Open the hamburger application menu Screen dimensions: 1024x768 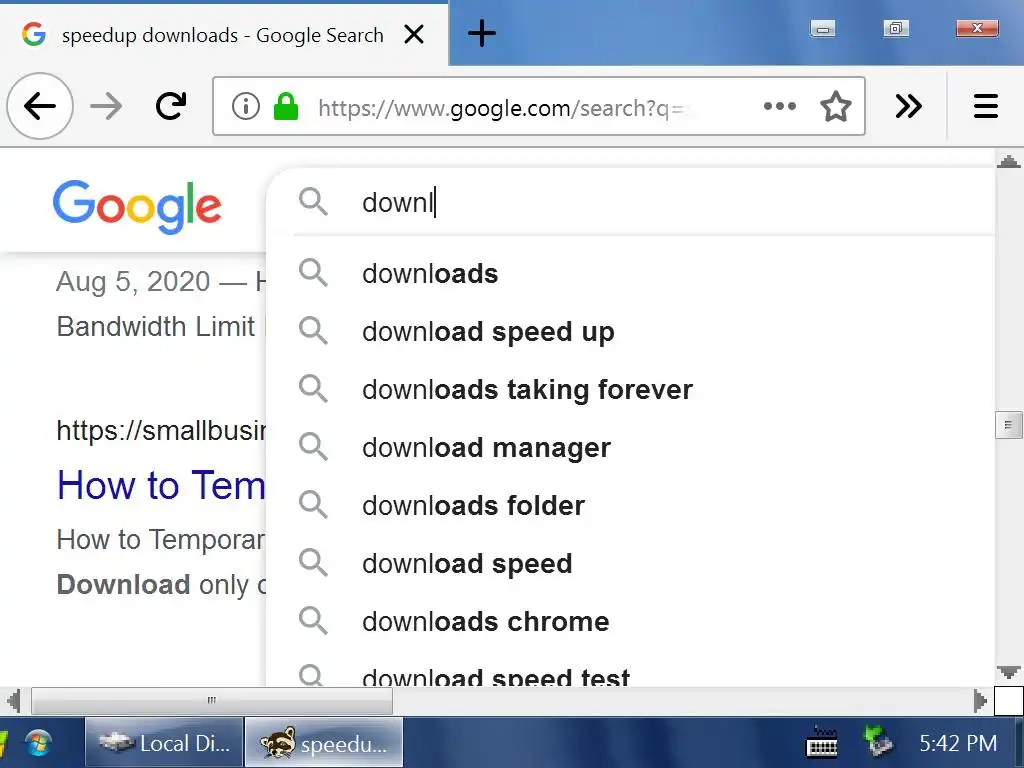(x=985, y=106)
